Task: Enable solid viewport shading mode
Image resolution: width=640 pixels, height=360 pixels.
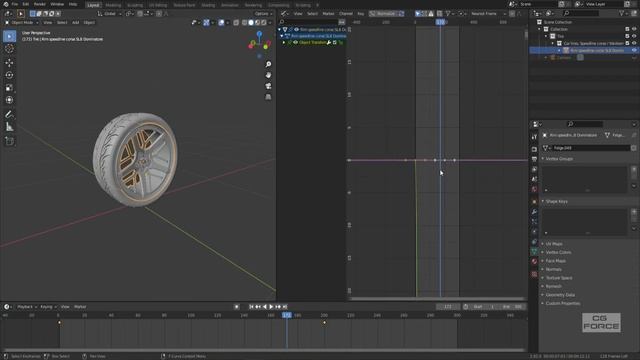Action: 251,22
